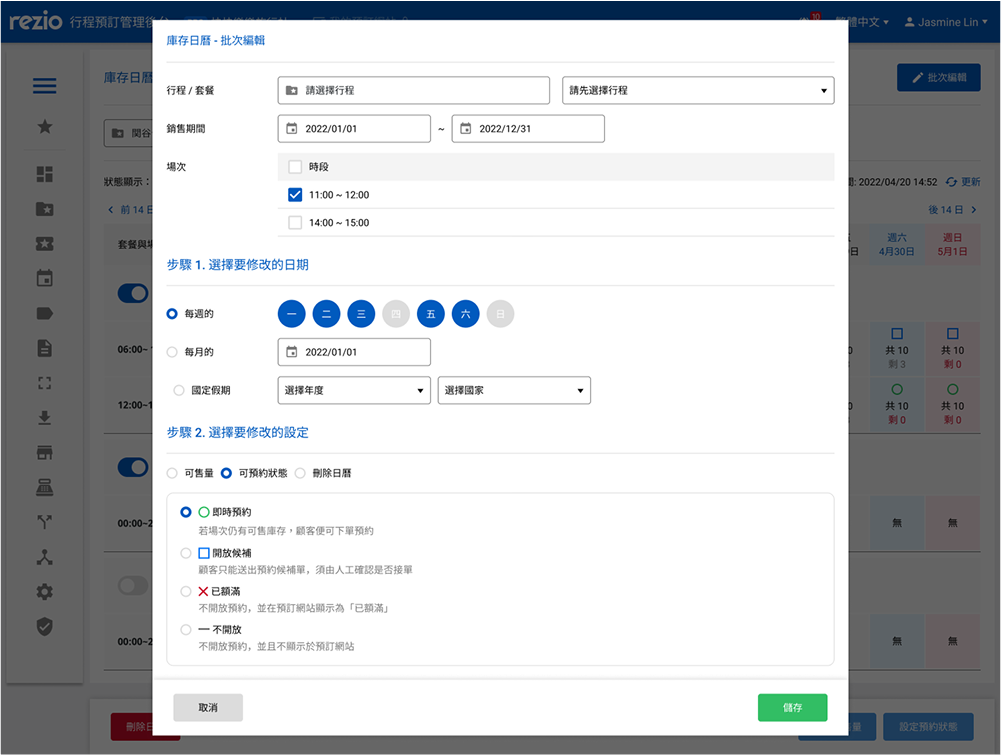The height and width of the screenshot is (755, 1001).
Task: Click the green 儲存 save button
Action: pos(792,708)
